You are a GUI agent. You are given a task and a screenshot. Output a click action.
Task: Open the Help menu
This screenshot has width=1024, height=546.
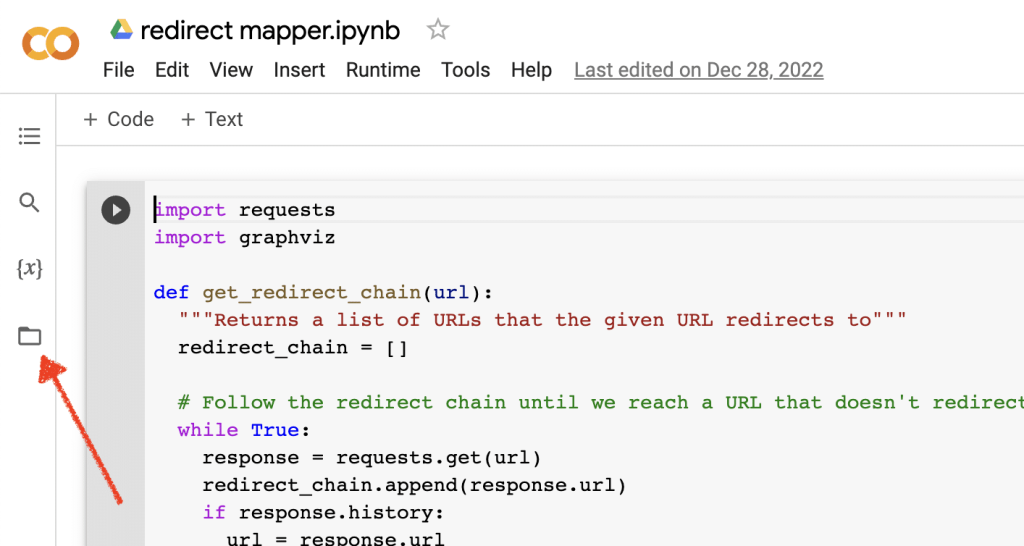coord(531,70)
